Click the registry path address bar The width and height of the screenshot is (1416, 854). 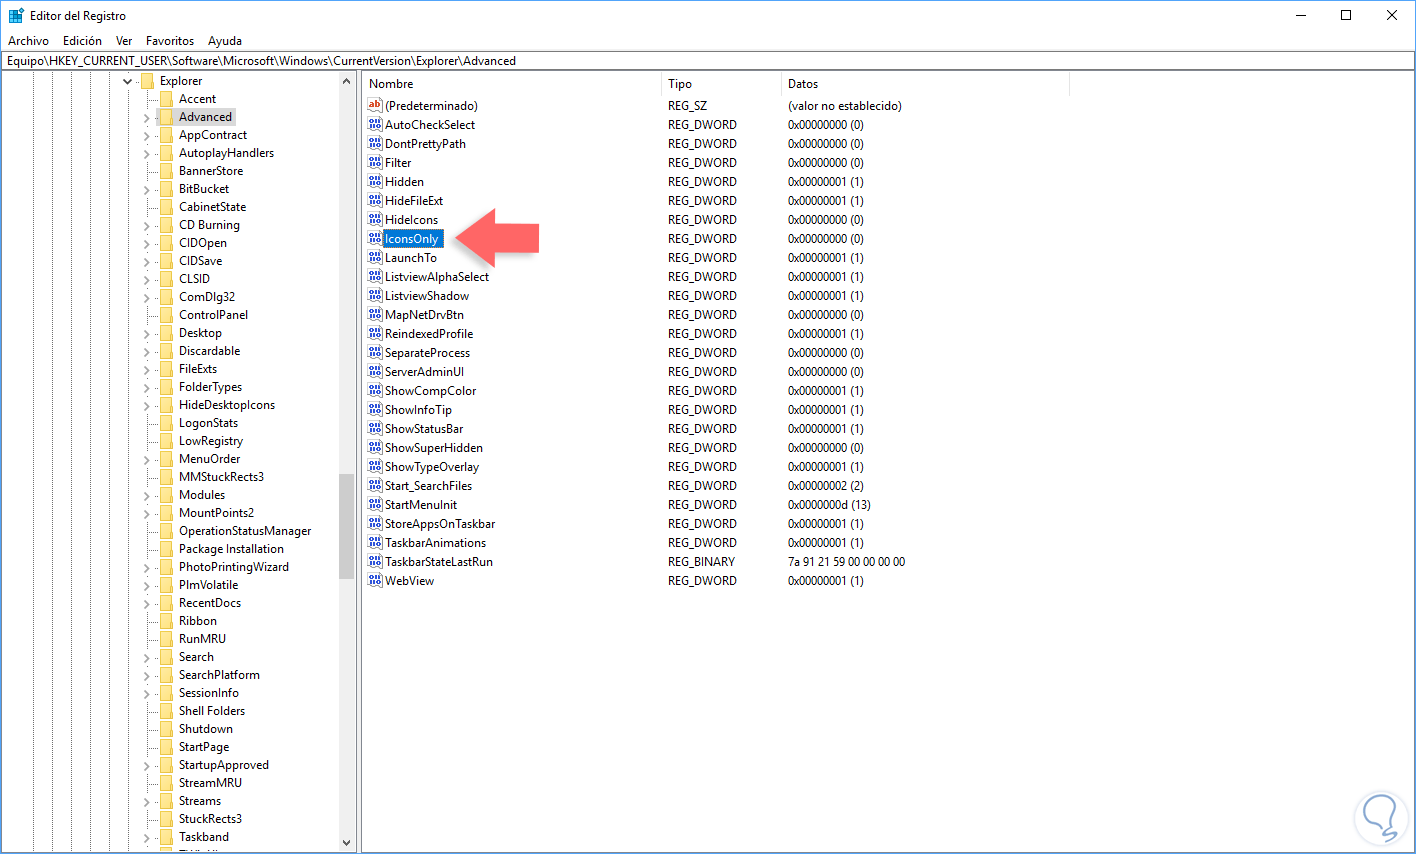(708, 61)
